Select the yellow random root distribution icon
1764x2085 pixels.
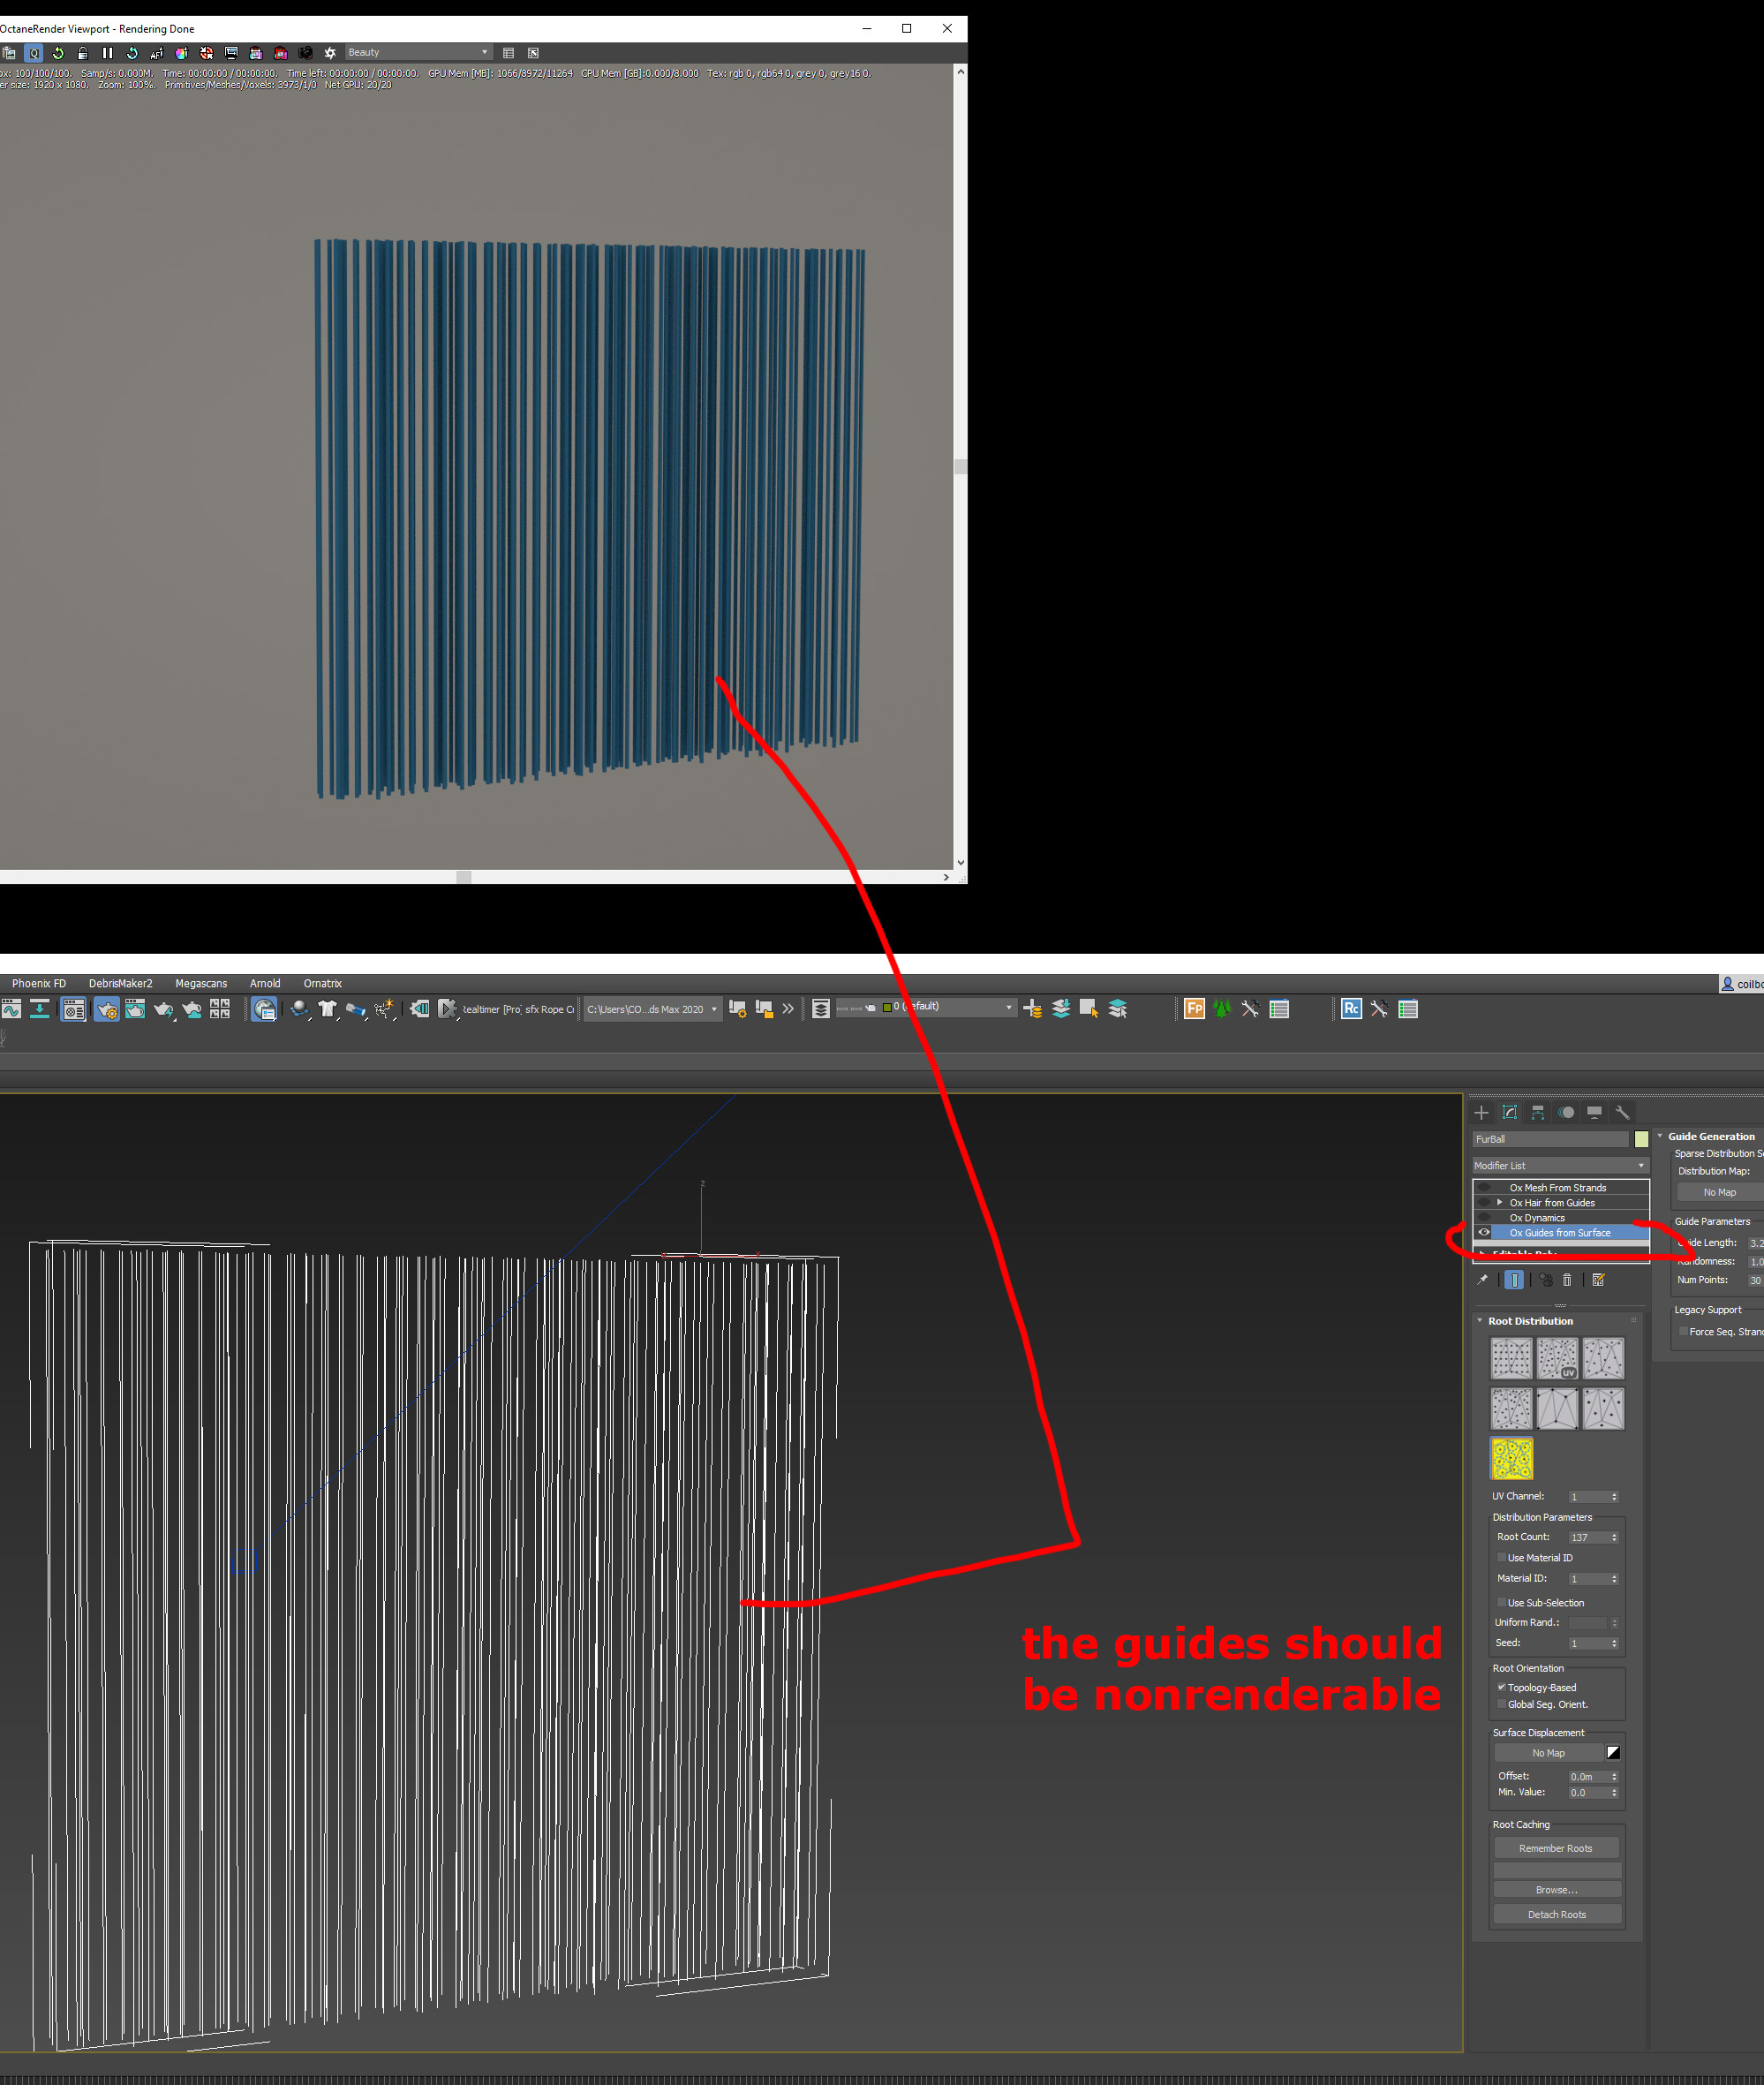click(1511, 1459)
